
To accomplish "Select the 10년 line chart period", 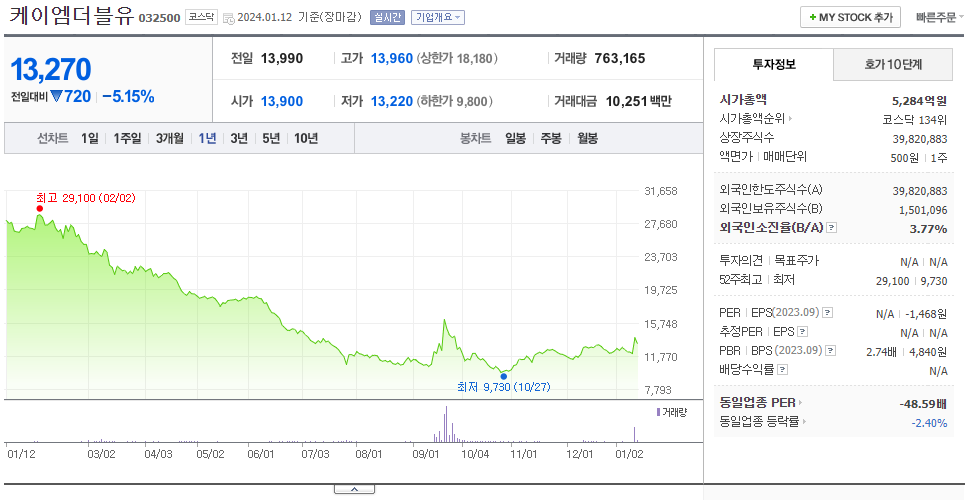I will (x=306, y=138).
